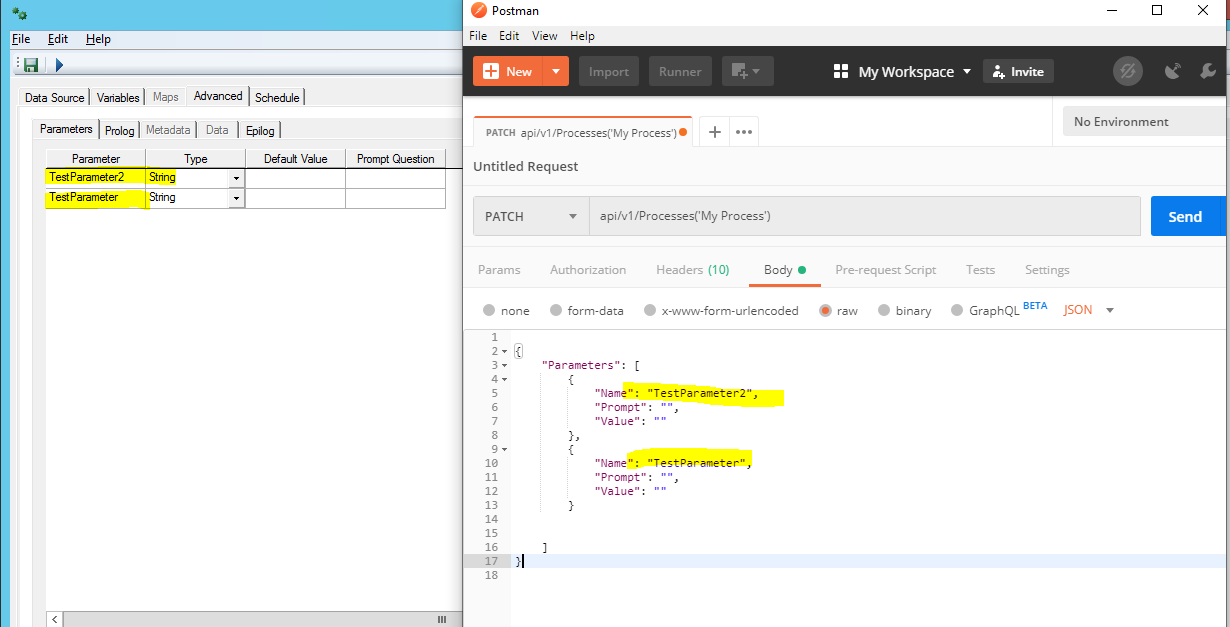Select the none body type radio
The width and height of the screenshot is (1230, 627).
click(489, 310)
